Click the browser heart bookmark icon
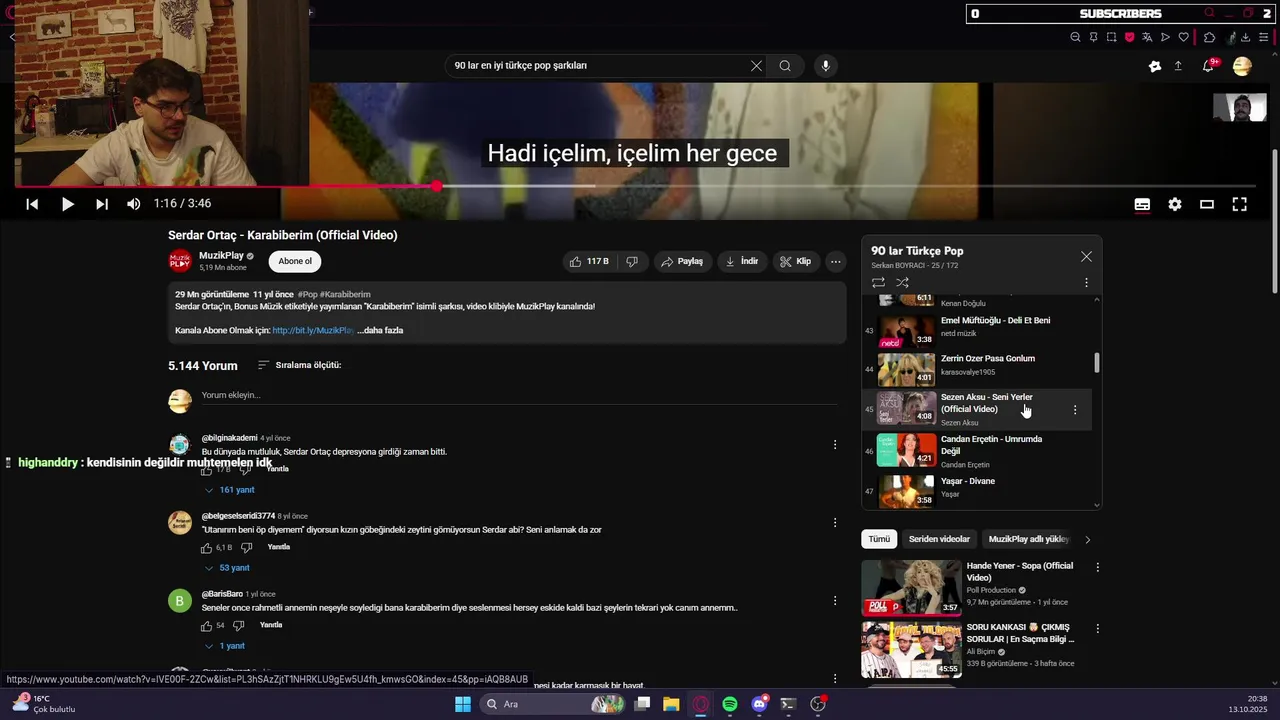The image size is (1280, 720). (1183, 37)
